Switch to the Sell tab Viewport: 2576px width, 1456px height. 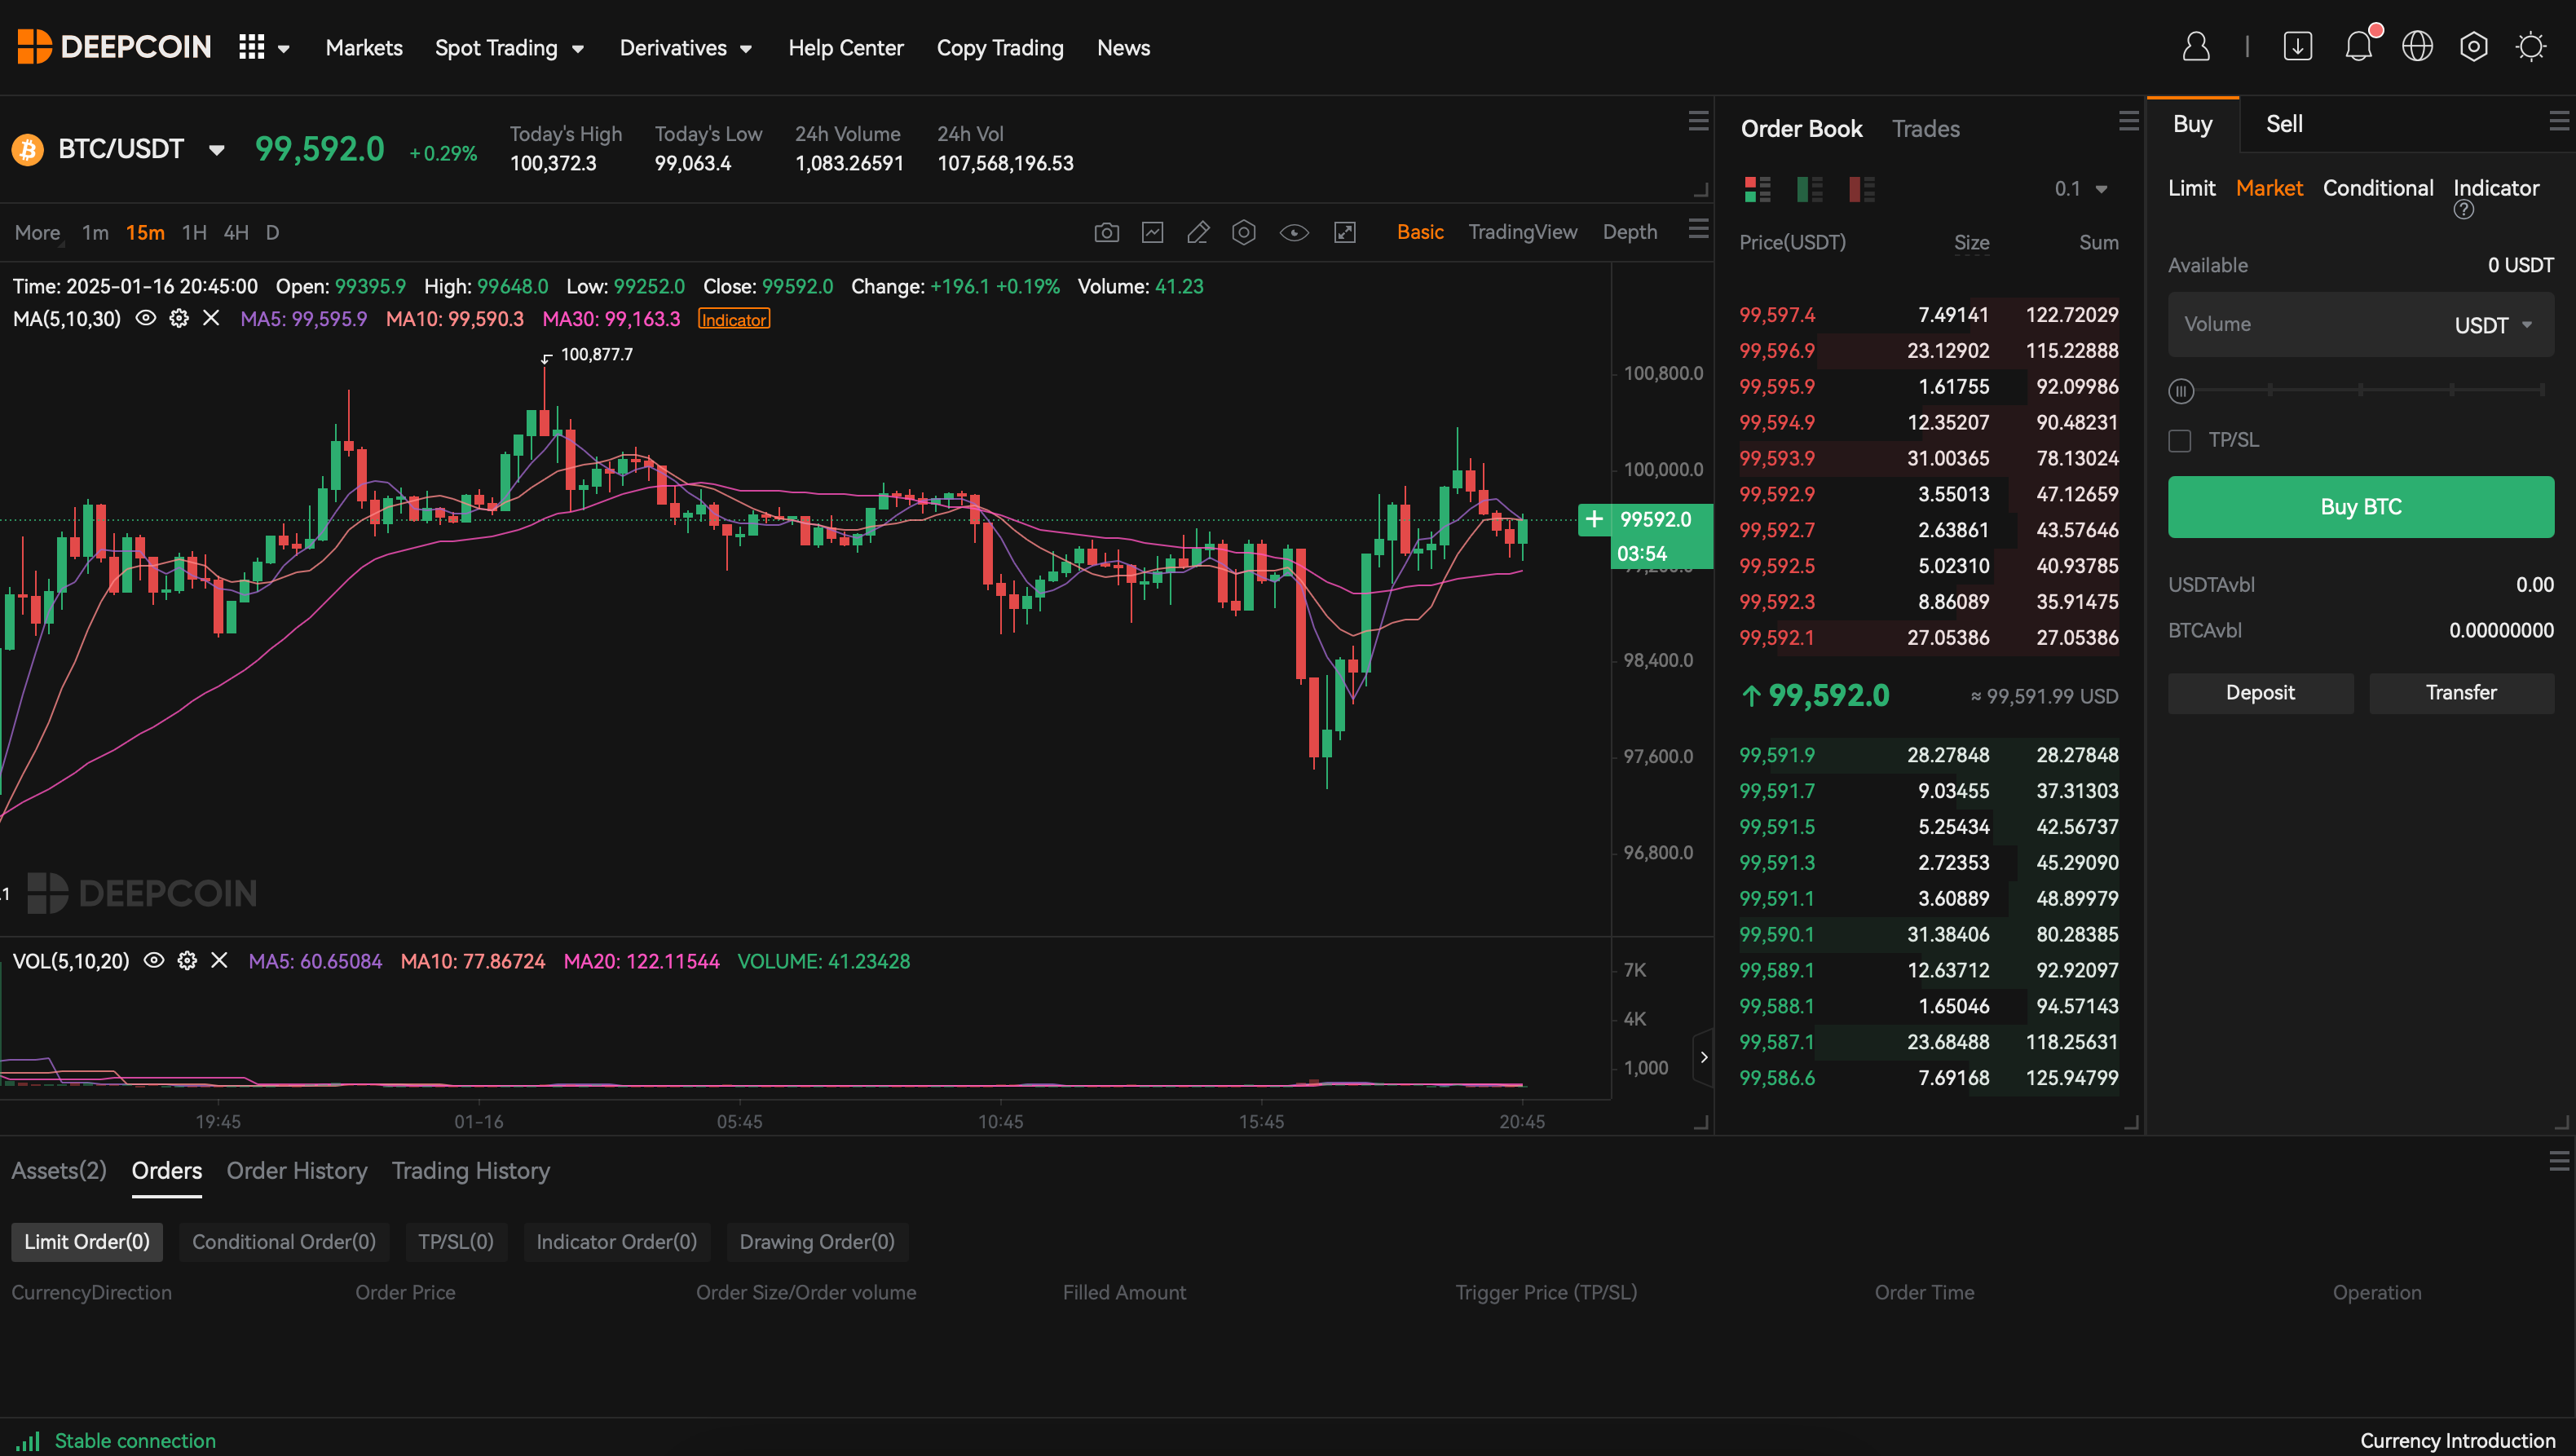(2284, 124)
